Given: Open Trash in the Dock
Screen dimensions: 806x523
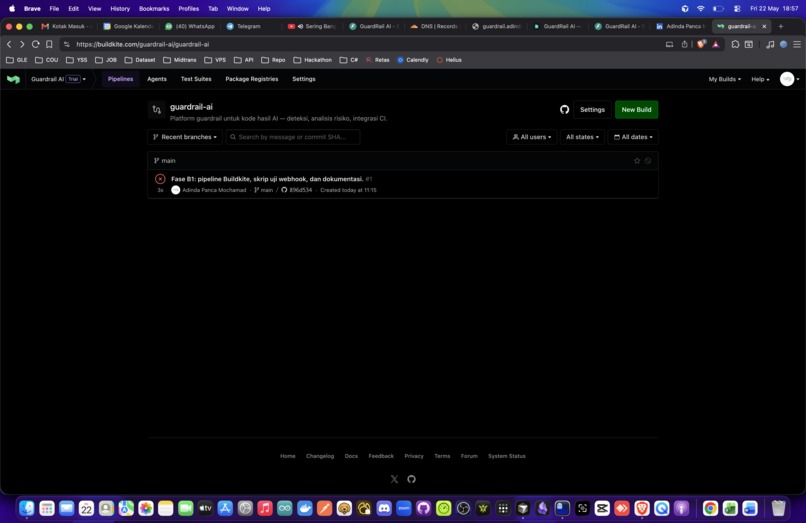Looking at the screenshot, I should [778, 508].
